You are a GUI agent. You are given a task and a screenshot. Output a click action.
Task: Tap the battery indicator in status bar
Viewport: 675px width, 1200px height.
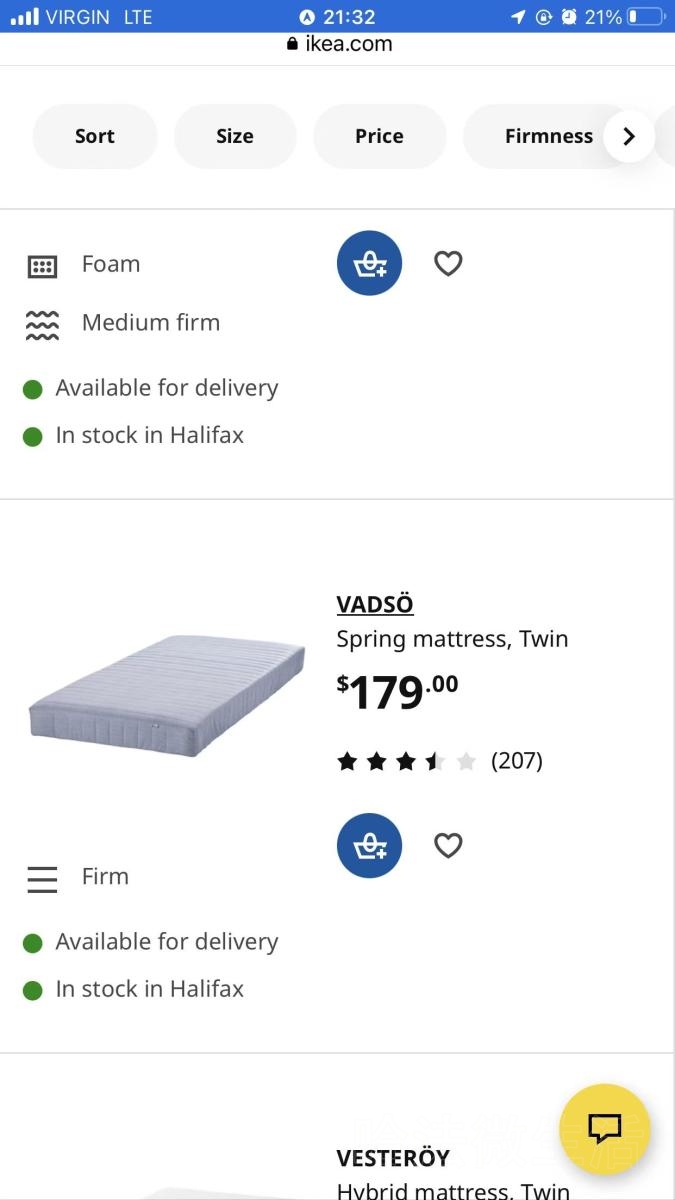point(646,17)
